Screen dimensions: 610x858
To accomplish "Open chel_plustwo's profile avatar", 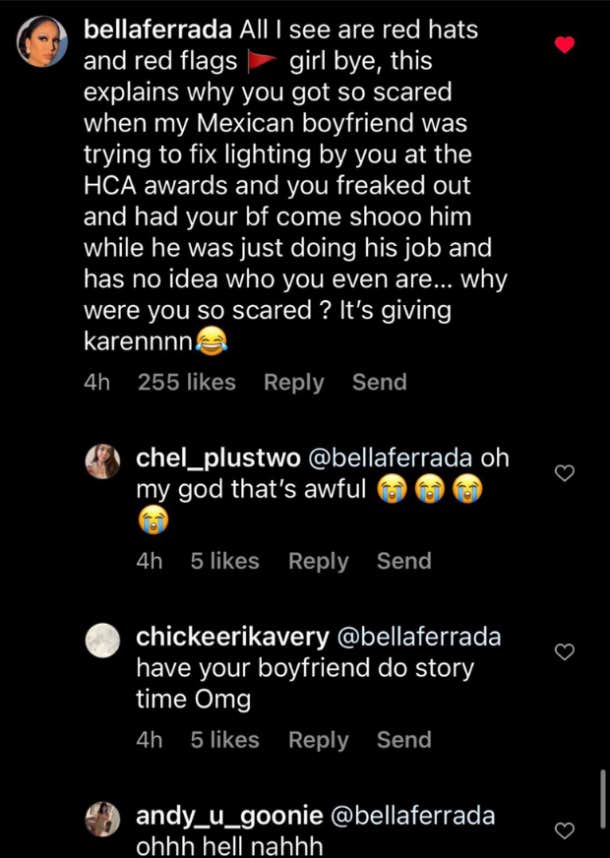I will [x=104, y=461].
